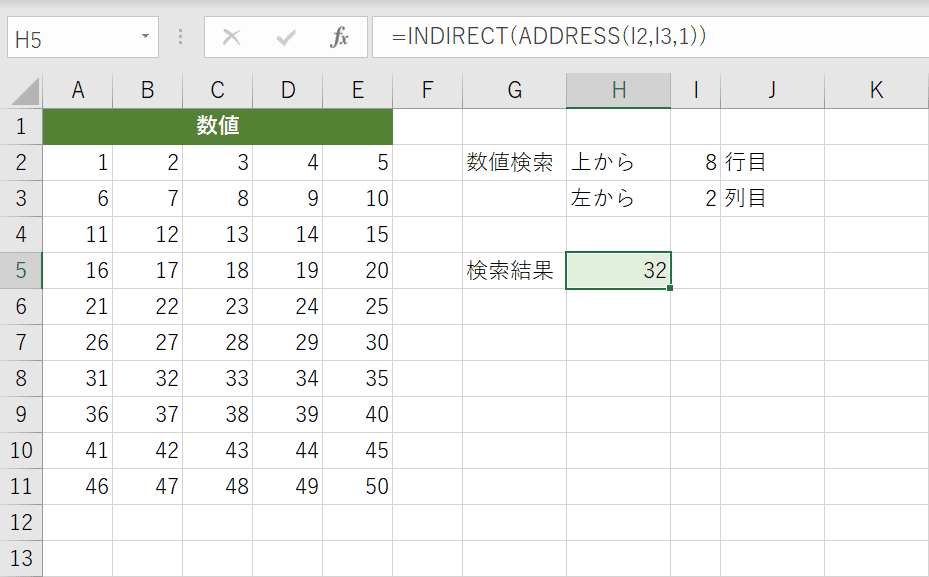Click cell J2 with 行目
The image size is (929, 577).
click(x=772, y=162)
